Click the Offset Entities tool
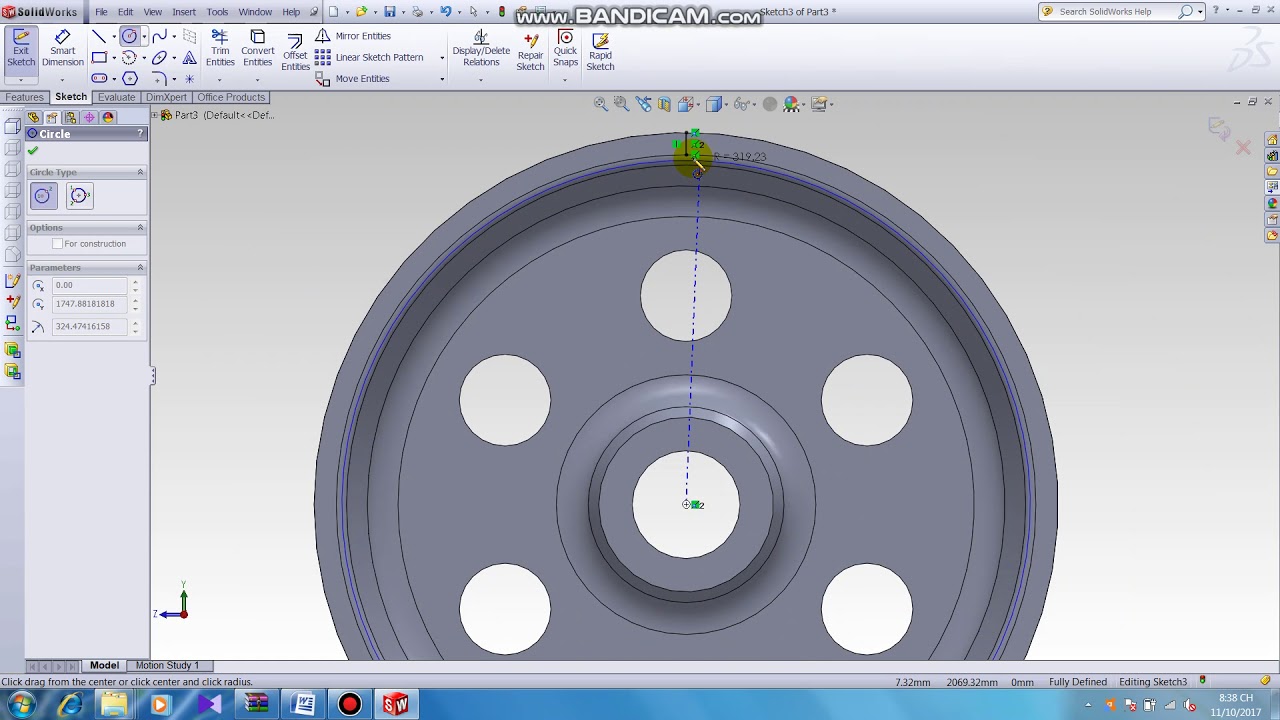This screenshot has width=1280, height=720. [x=295, y=52]
